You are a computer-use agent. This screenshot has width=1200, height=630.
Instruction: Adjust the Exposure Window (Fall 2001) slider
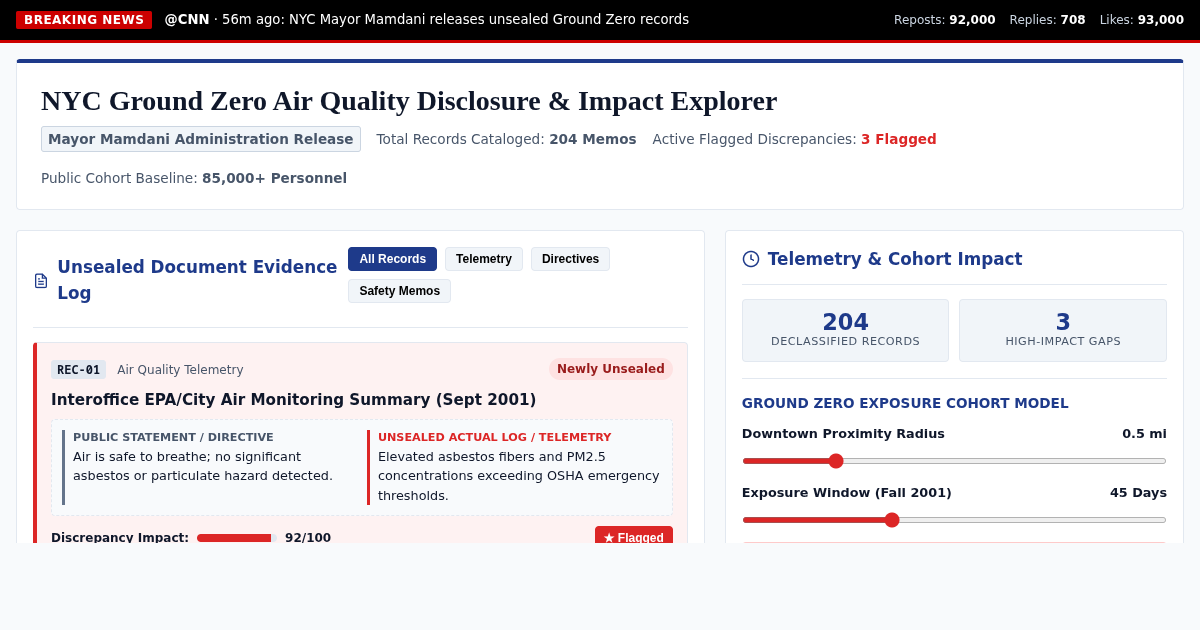click(954, 520)
